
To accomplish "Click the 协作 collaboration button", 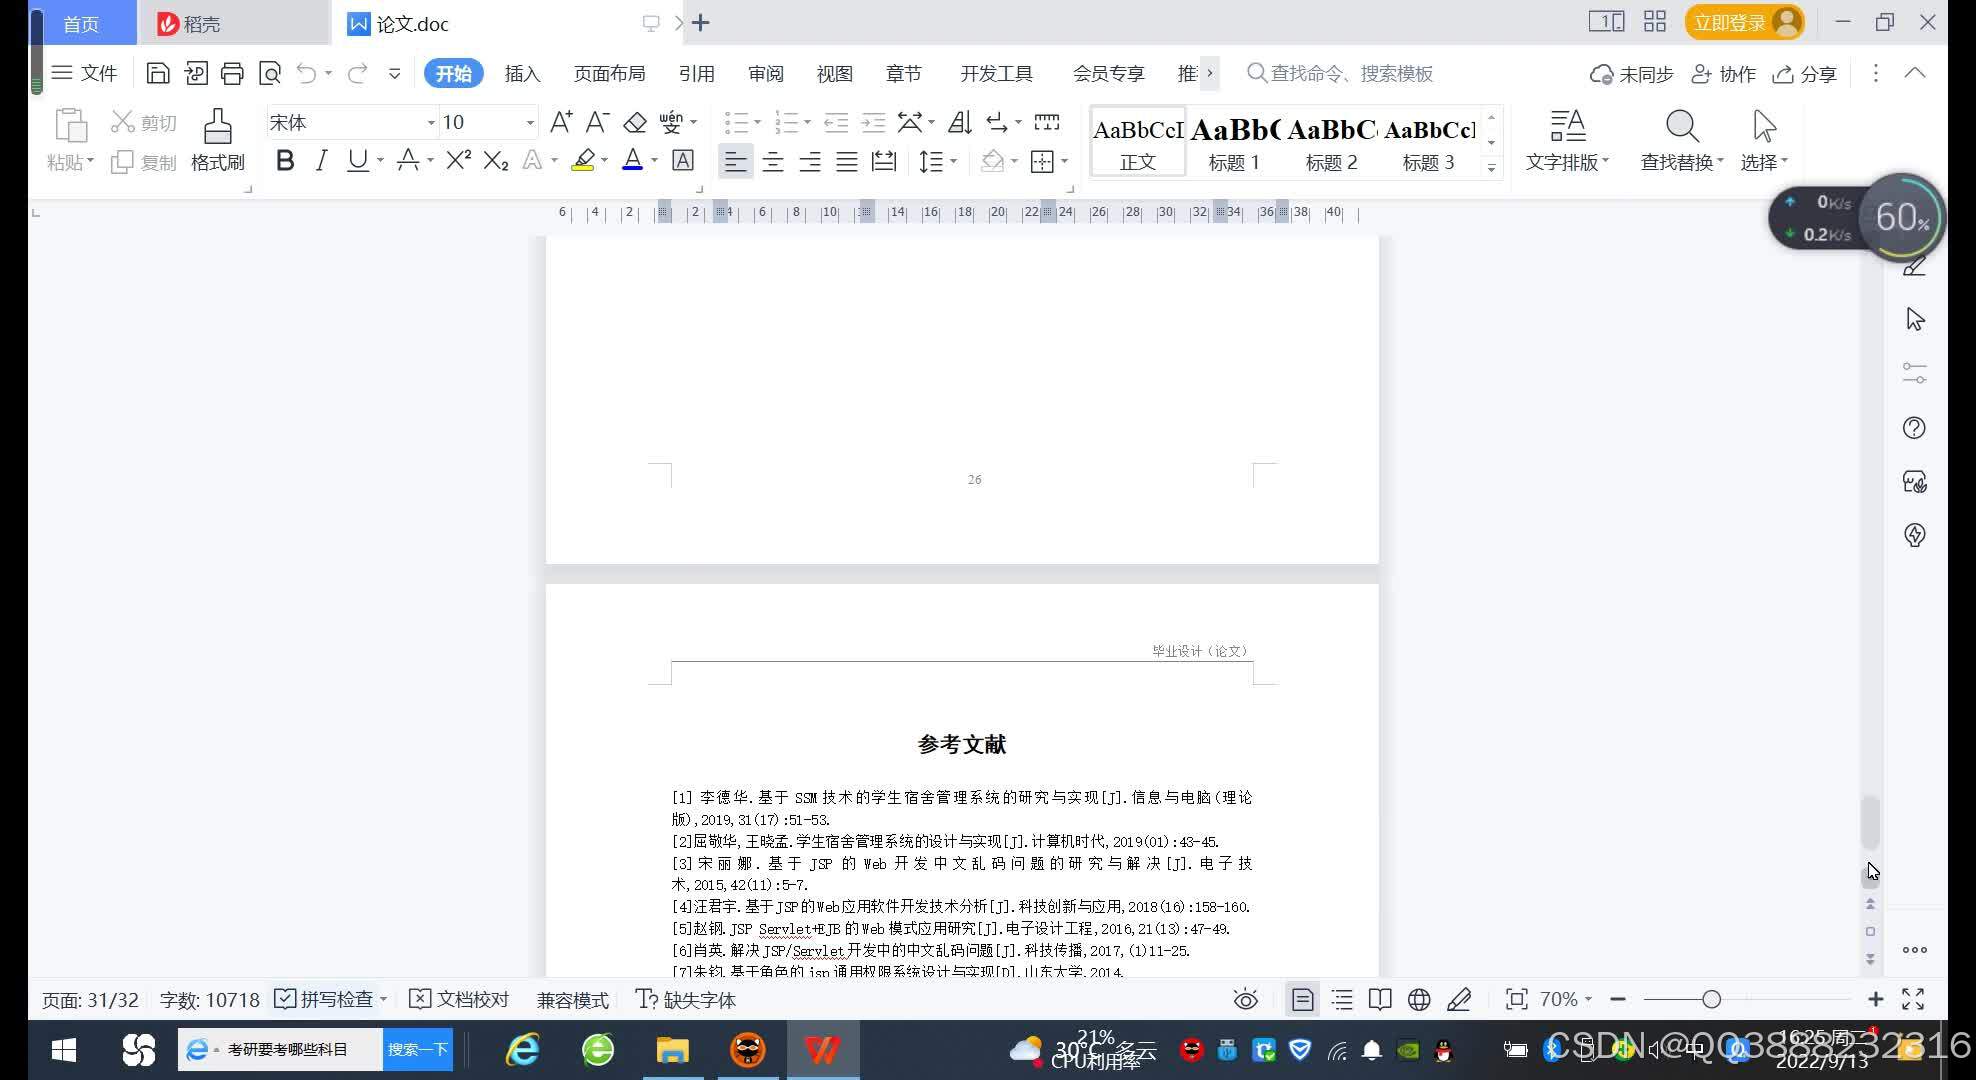I will coord(1723,73).
